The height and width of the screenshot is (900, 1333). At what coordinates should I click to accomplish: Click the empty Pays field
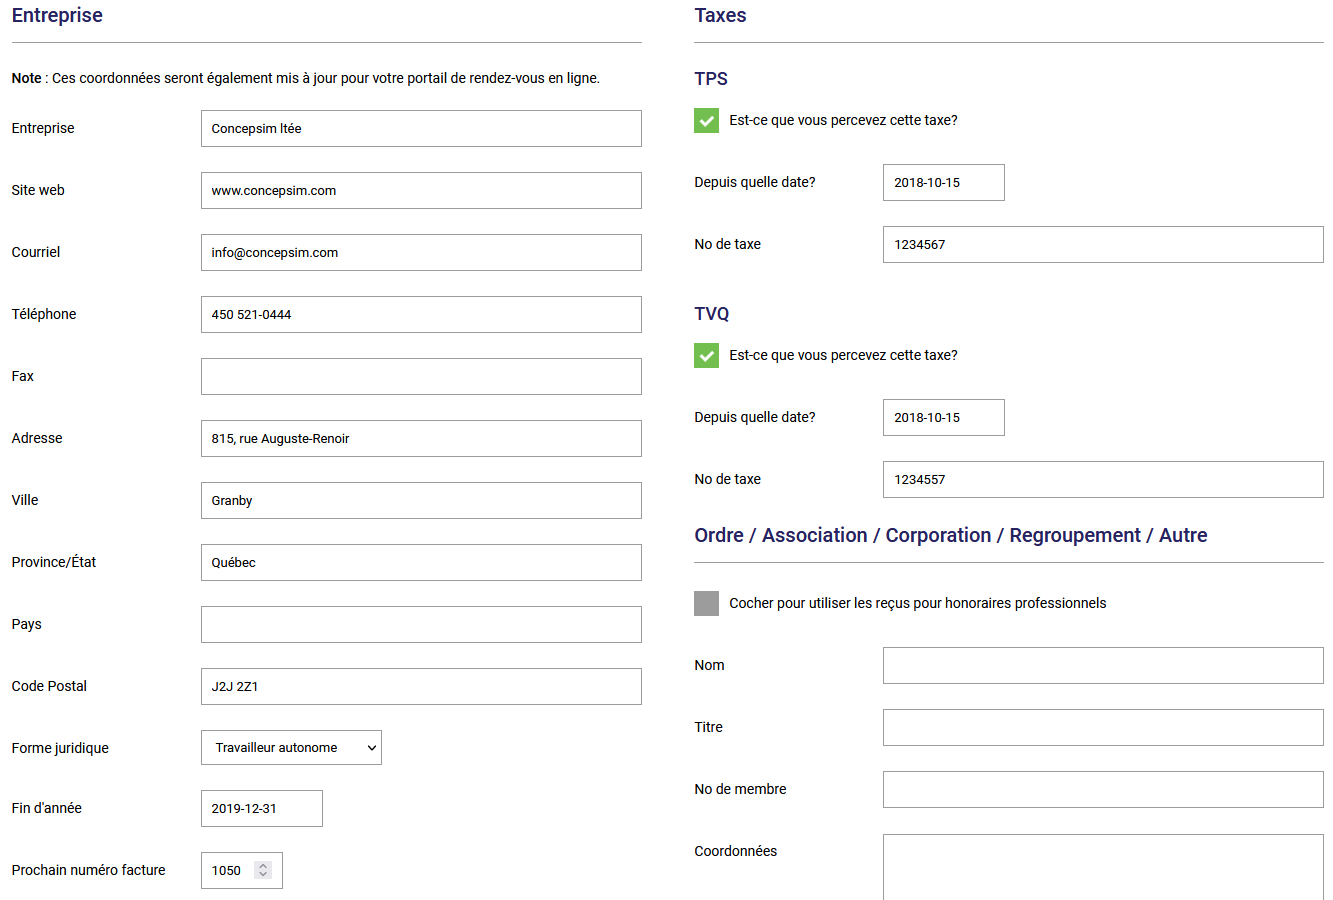[x=421, y=625]
